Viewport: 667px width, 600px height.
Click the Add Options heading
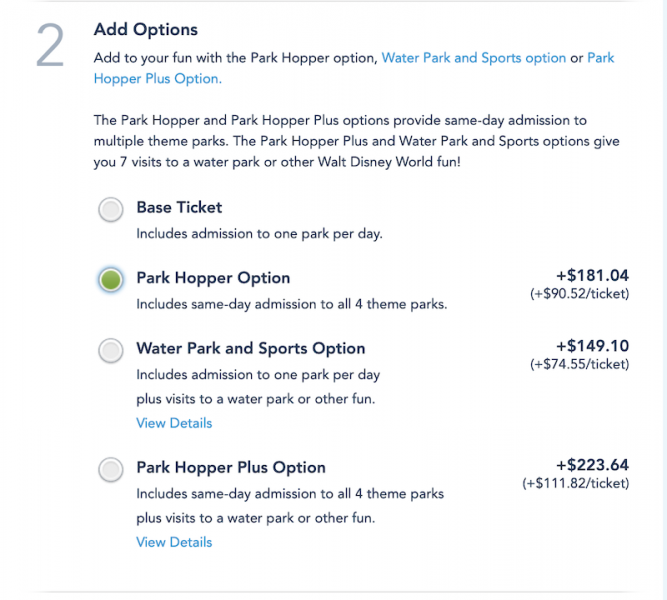coord(146,30)
